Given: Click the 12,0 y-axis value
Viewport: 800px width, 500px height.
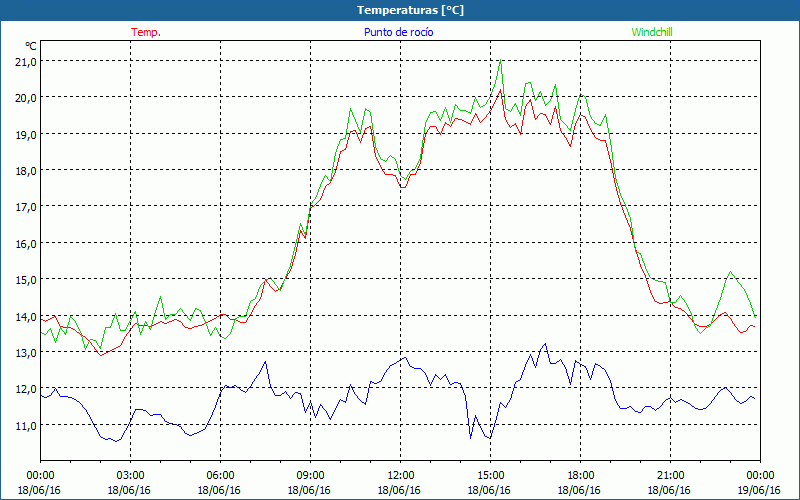Looking at the screenshot, I should point(27,389).
